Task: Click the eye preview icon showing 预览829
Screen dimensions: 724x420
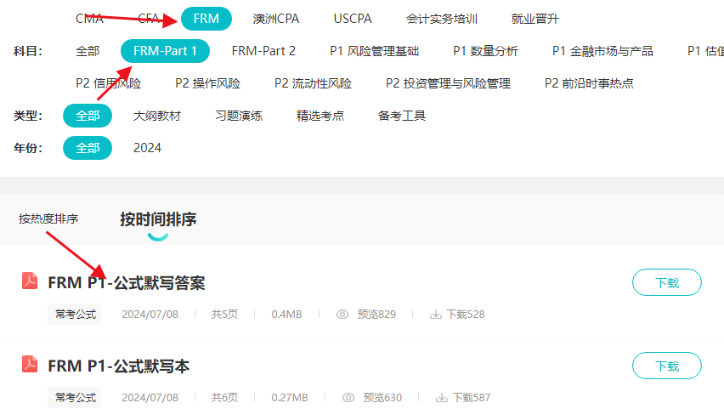Action: [342, 314]
